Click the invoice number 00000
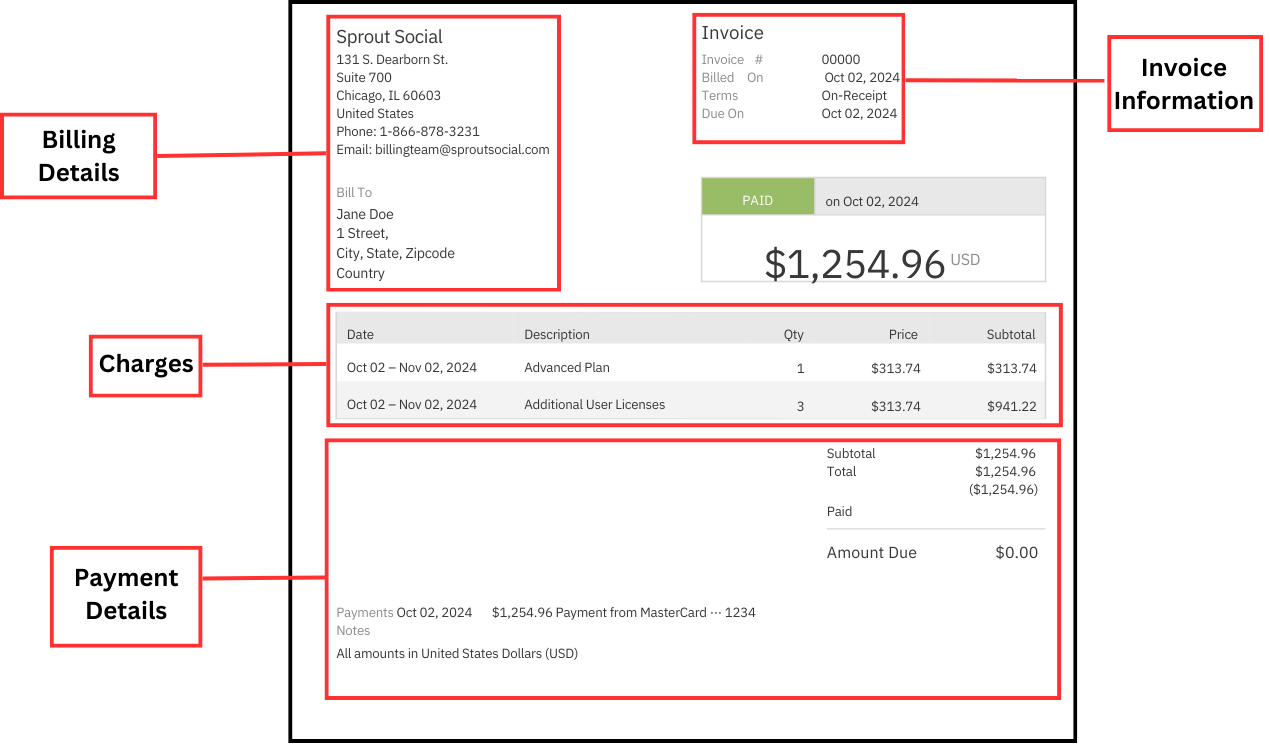Viewport: 1270px width, 744px height. pos(840,60)
